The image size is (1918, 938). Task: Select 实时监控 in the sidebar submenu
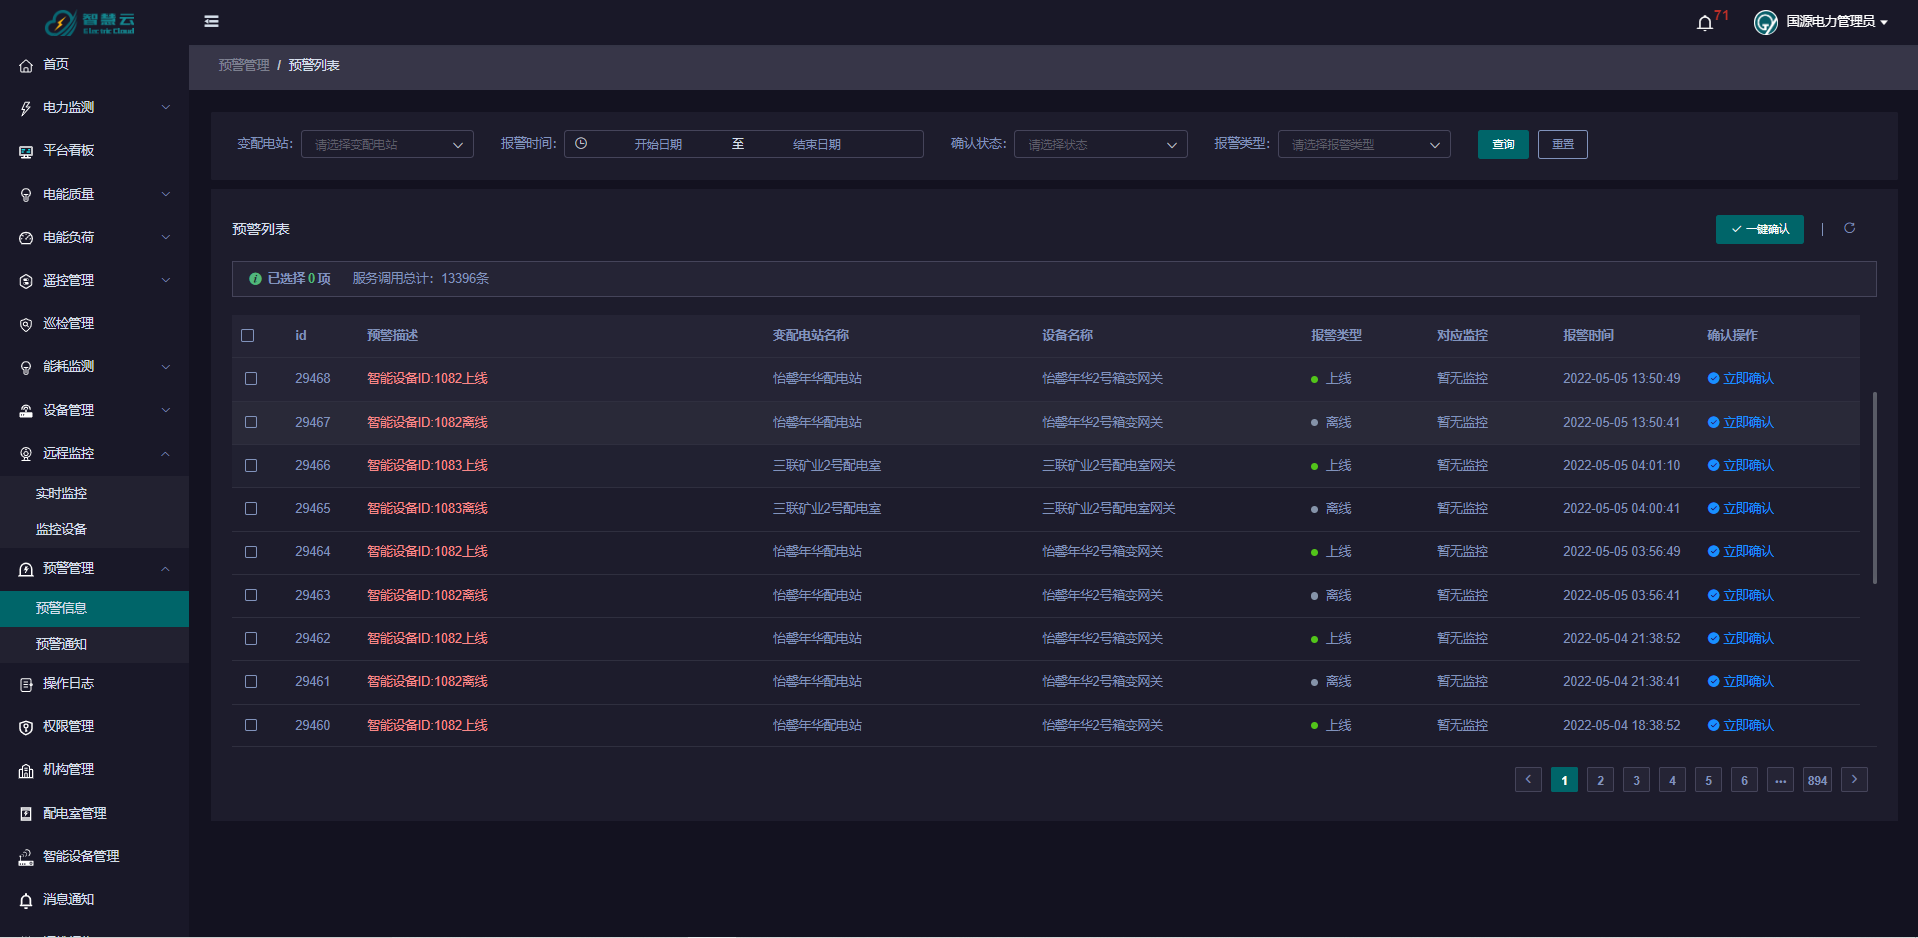tap(61, 493)
